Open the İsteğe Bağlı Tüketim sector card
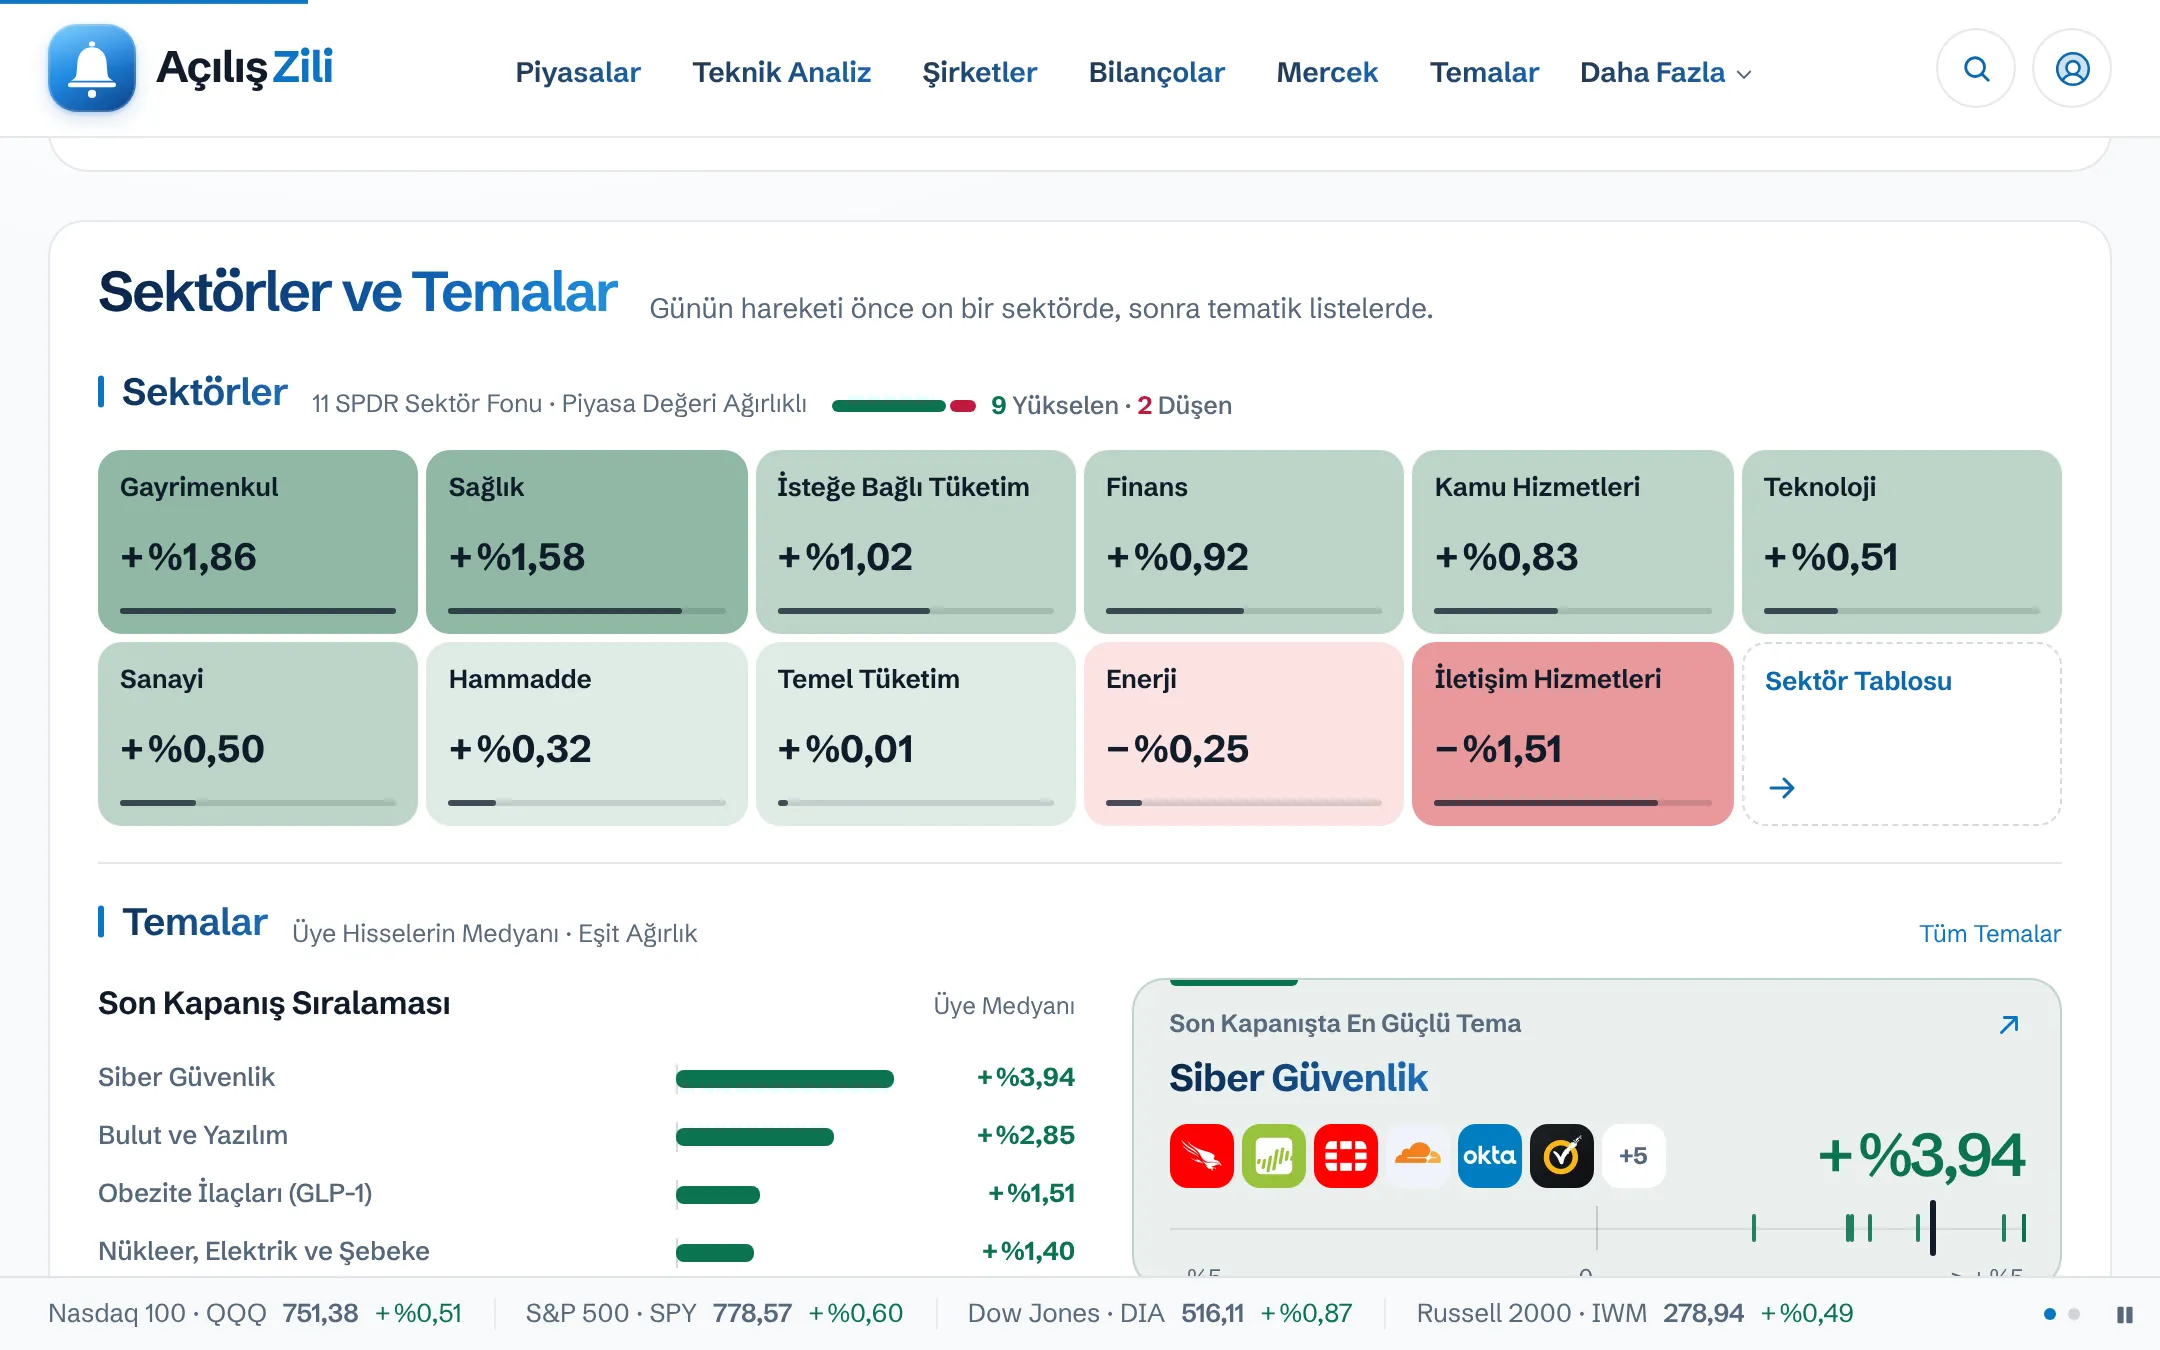The image size is (2160, 1350). pos(915,542)
